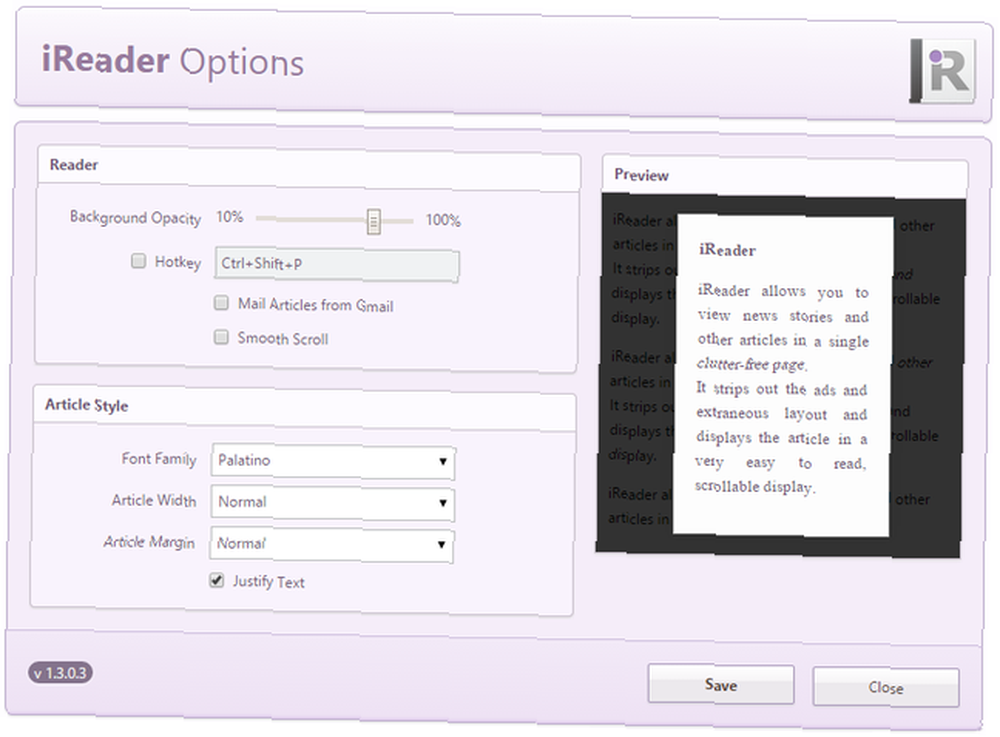Click the Article Width label
Viewport: 1000px width, 737px height.
pyautogui.click(x=154, y=500)
